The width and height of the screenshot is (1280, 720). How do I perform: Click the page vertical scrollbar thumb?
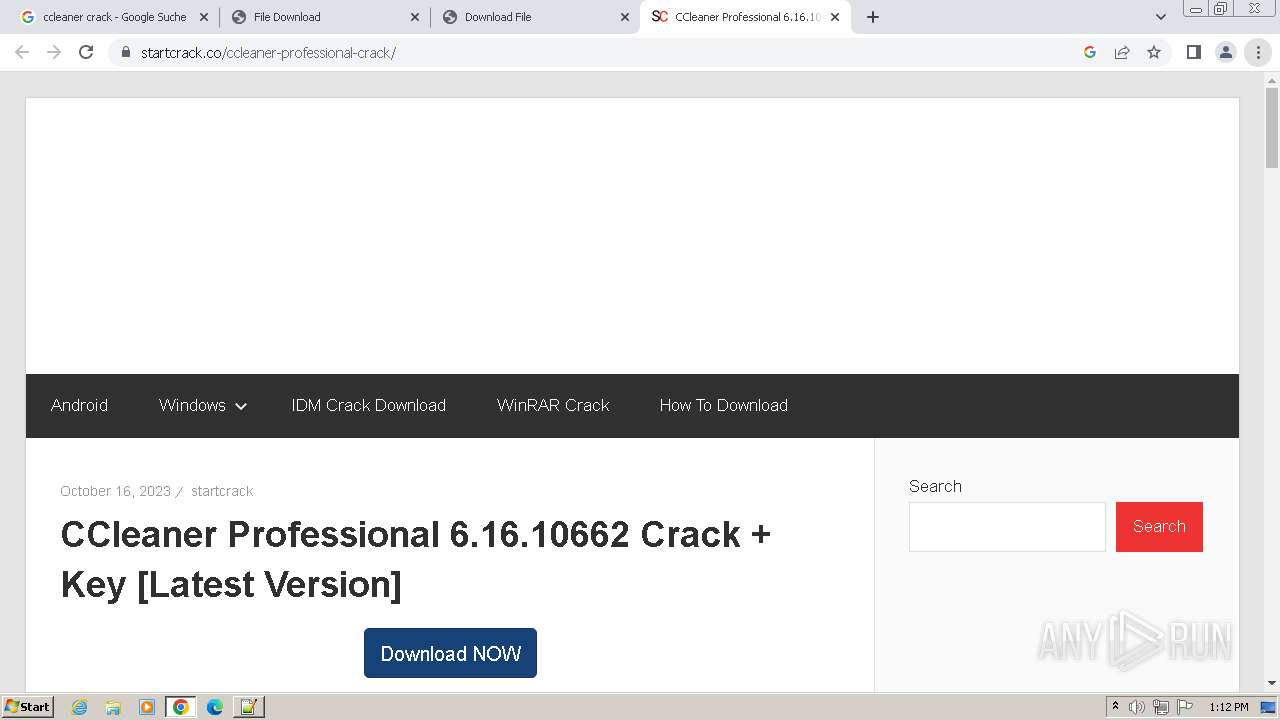pyautogui.click(x=1272, y=128)
